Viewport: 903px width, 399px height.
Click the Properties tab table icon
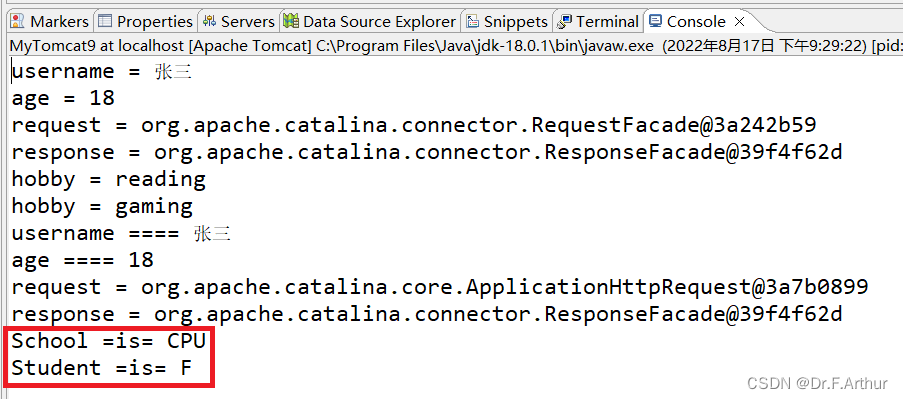coord(104,21)
